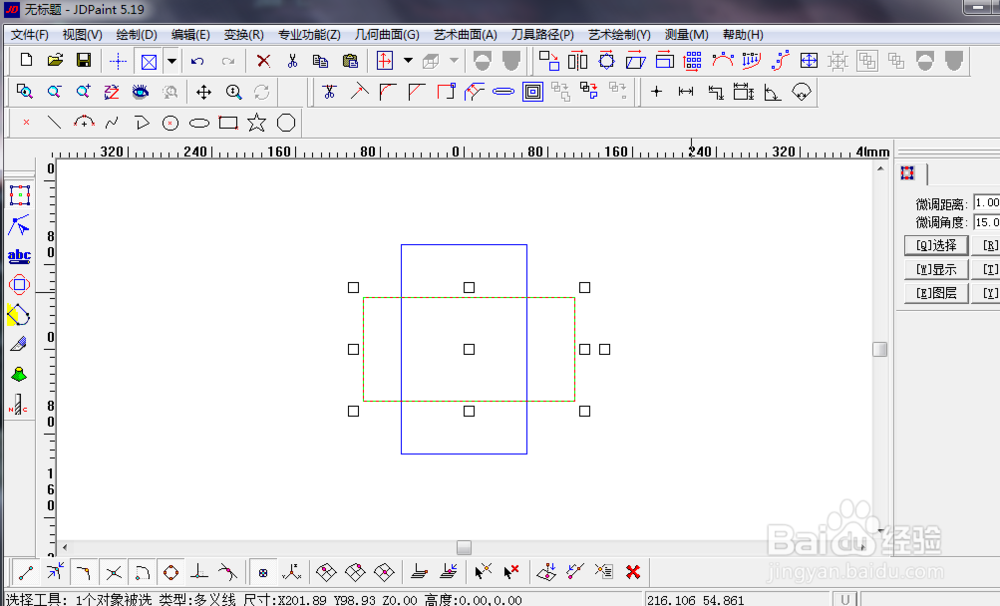
Task: Open the 文件(F) menu
Action: point(29,34)
